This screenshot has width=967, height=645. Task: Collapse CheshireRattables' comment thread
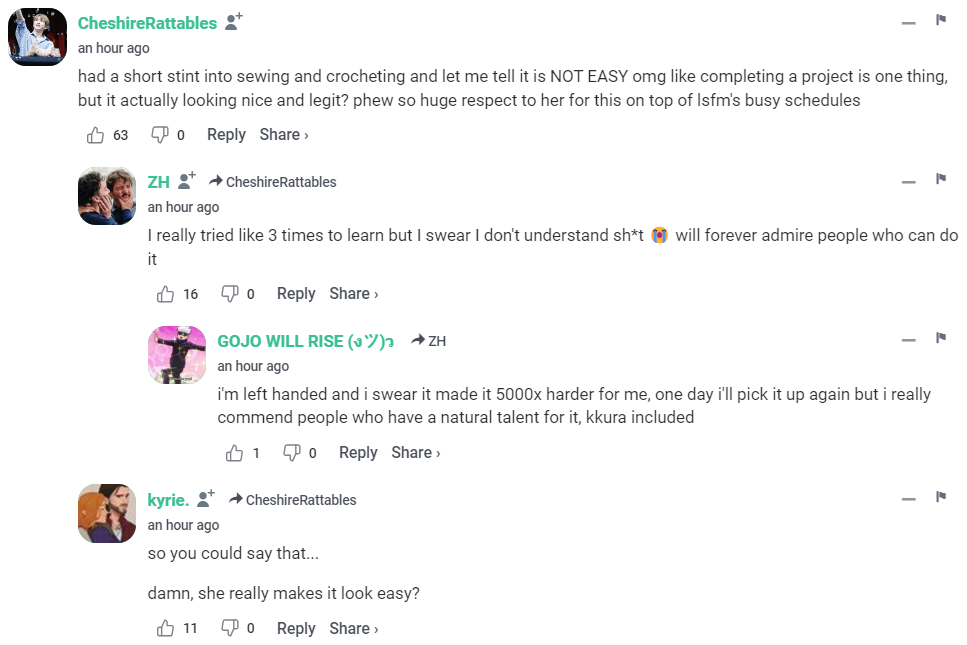point(908,22)
